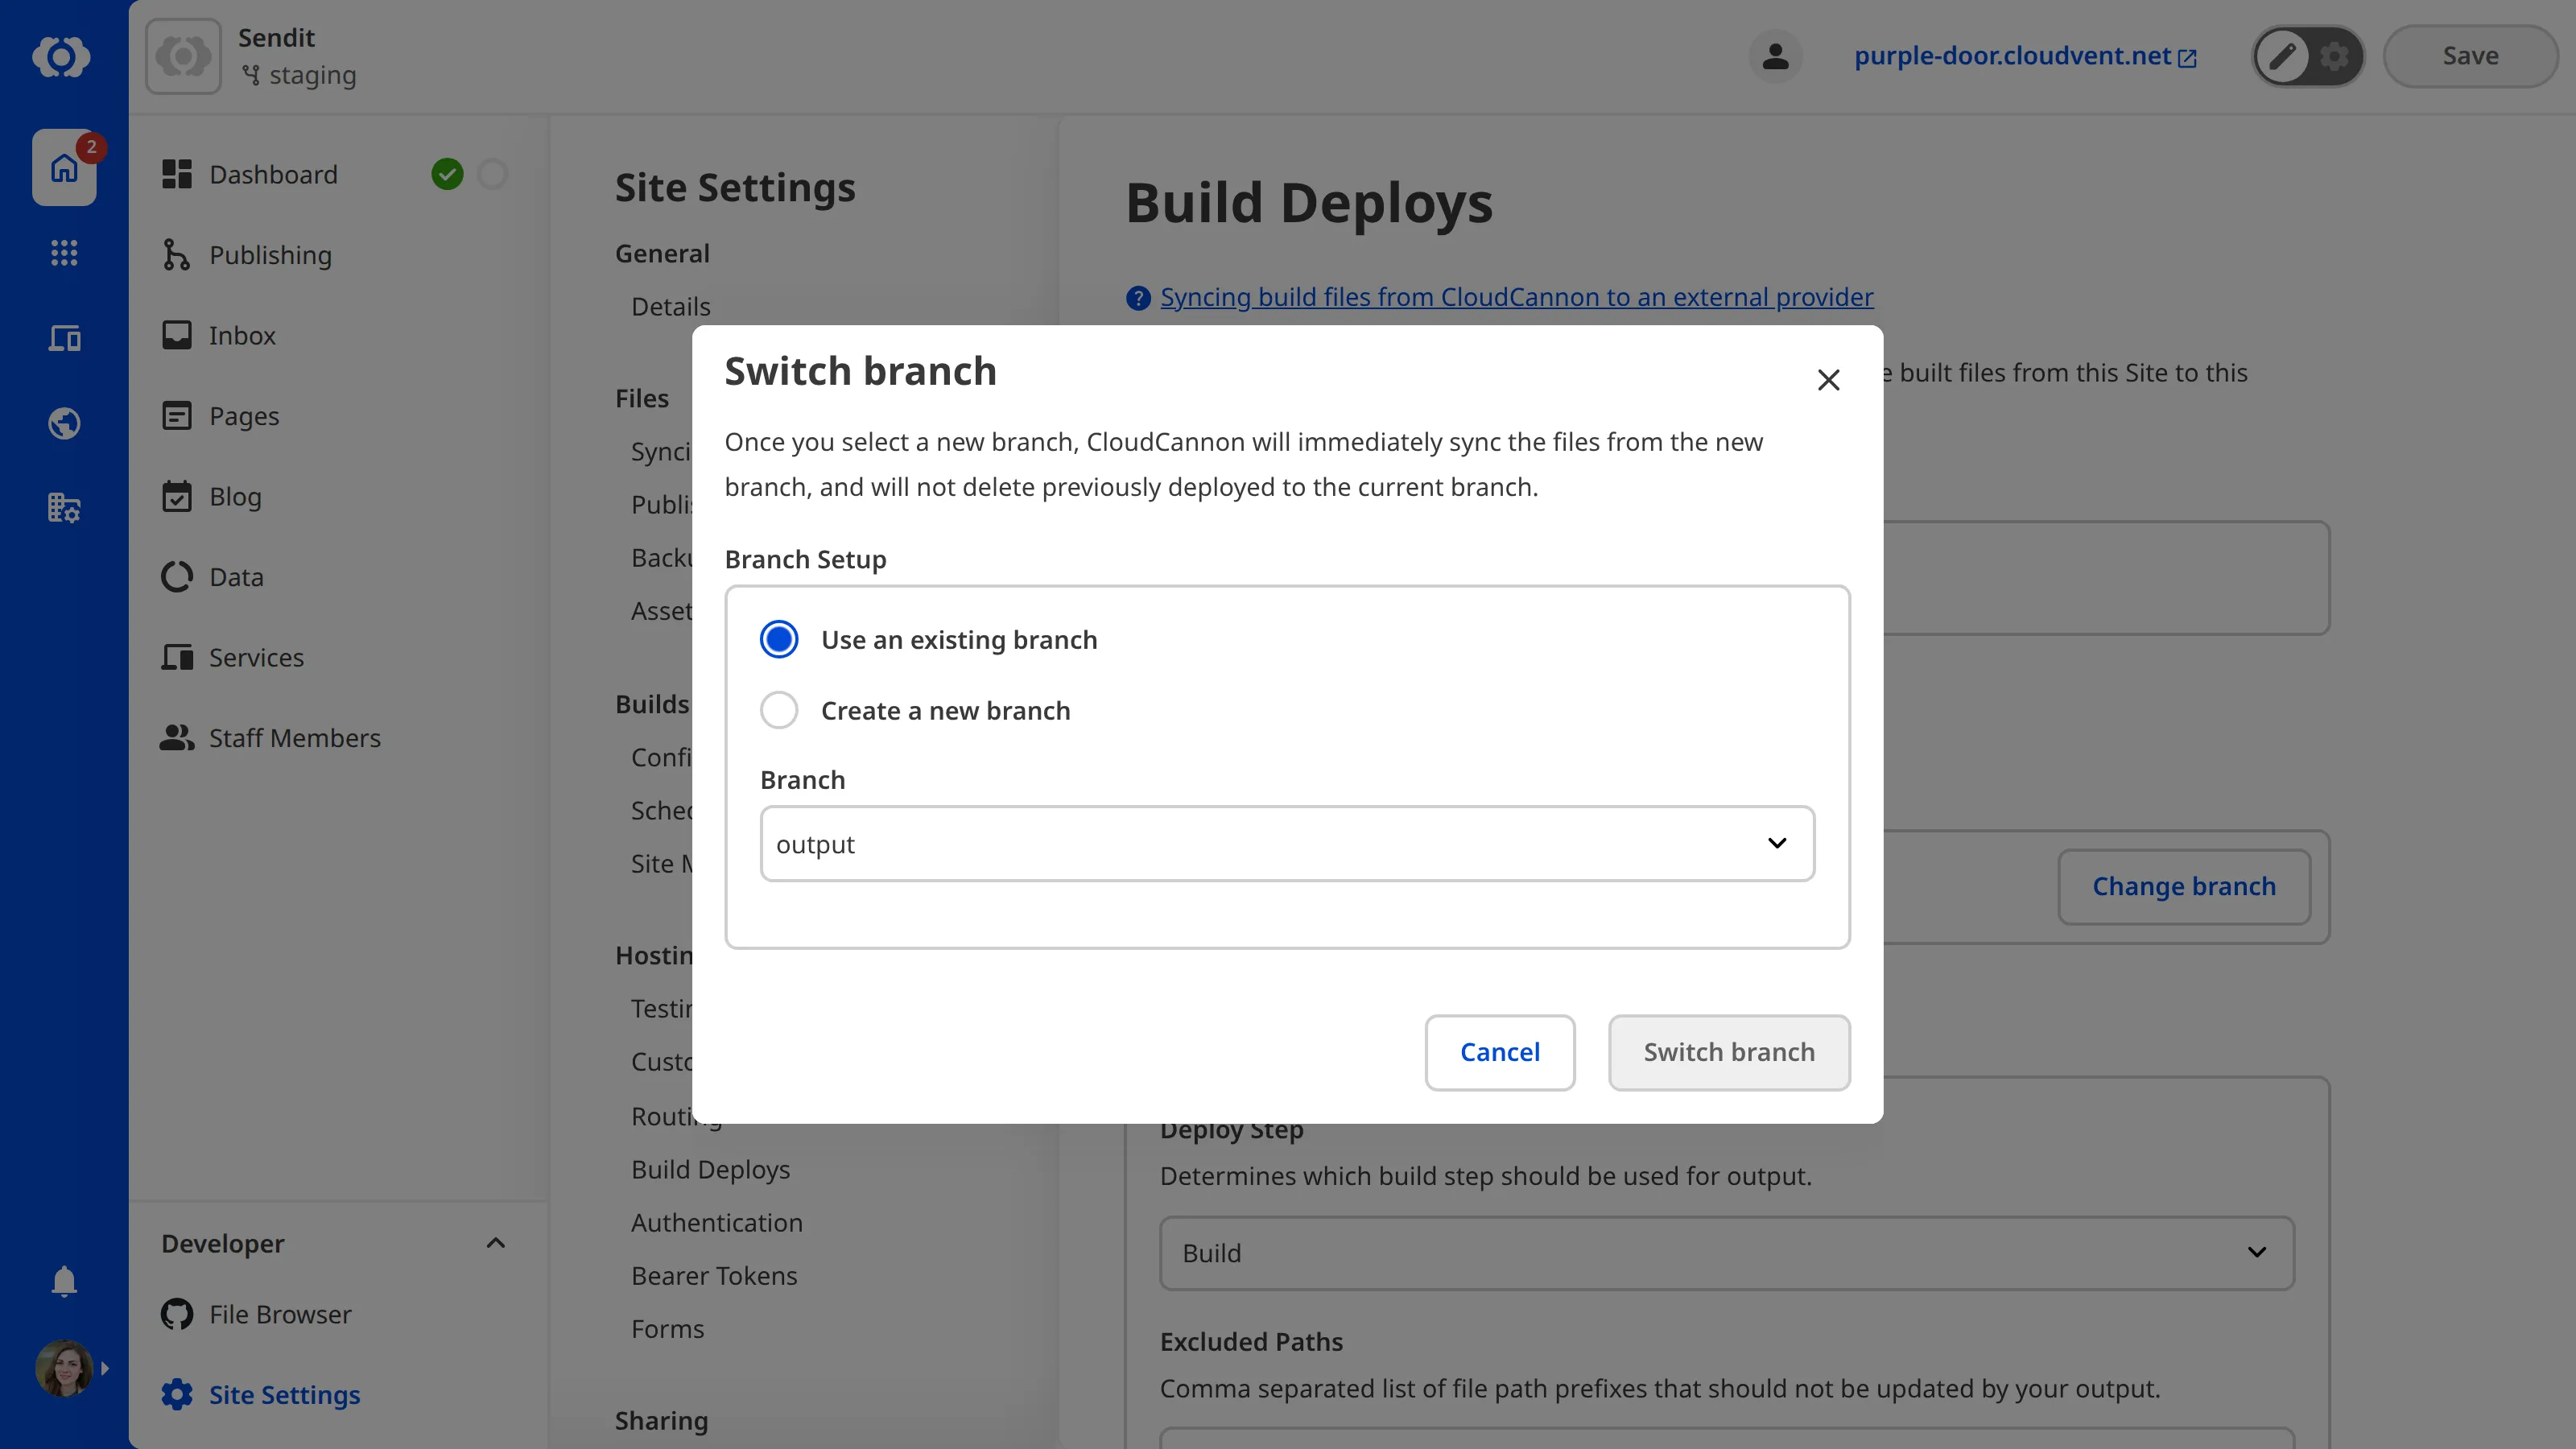Viewport: 2576px width, 1449px height.
Task: Collapse the Developer section
Action: tap(494, 1243)
